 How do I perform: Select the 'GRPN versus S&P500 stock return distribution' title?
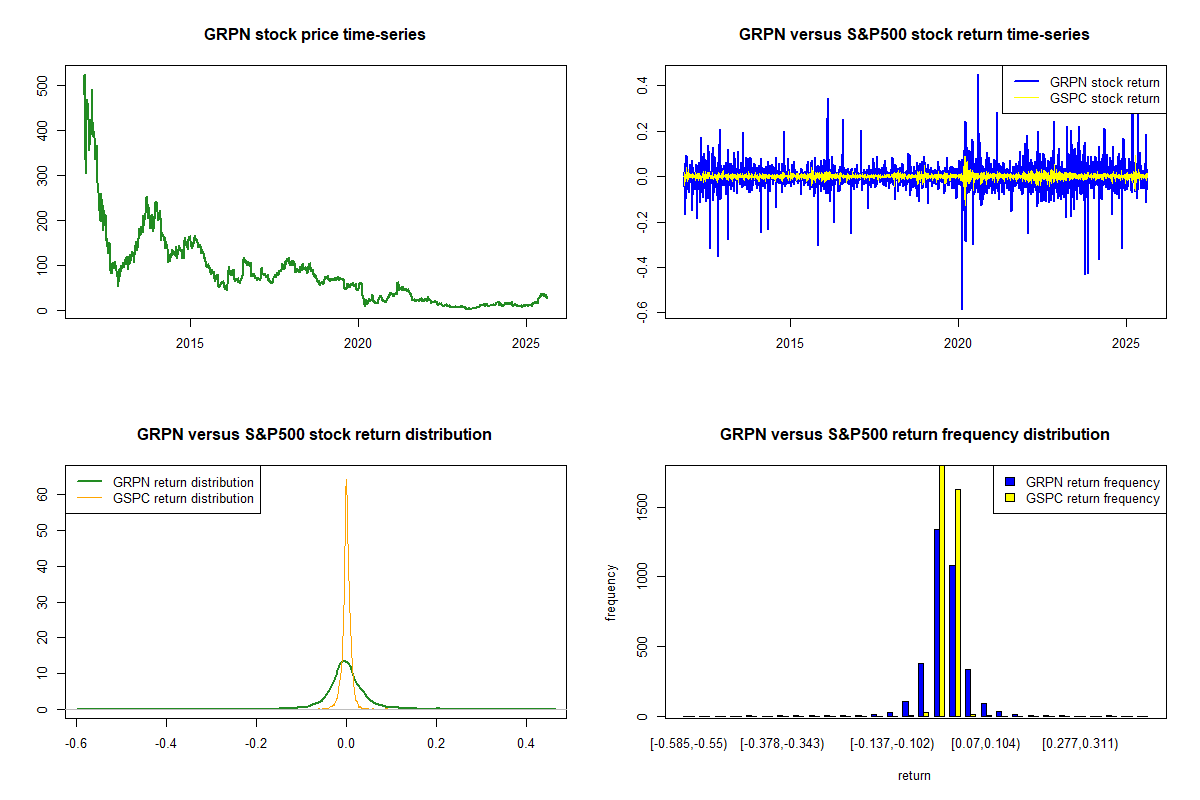coord(314,435)
